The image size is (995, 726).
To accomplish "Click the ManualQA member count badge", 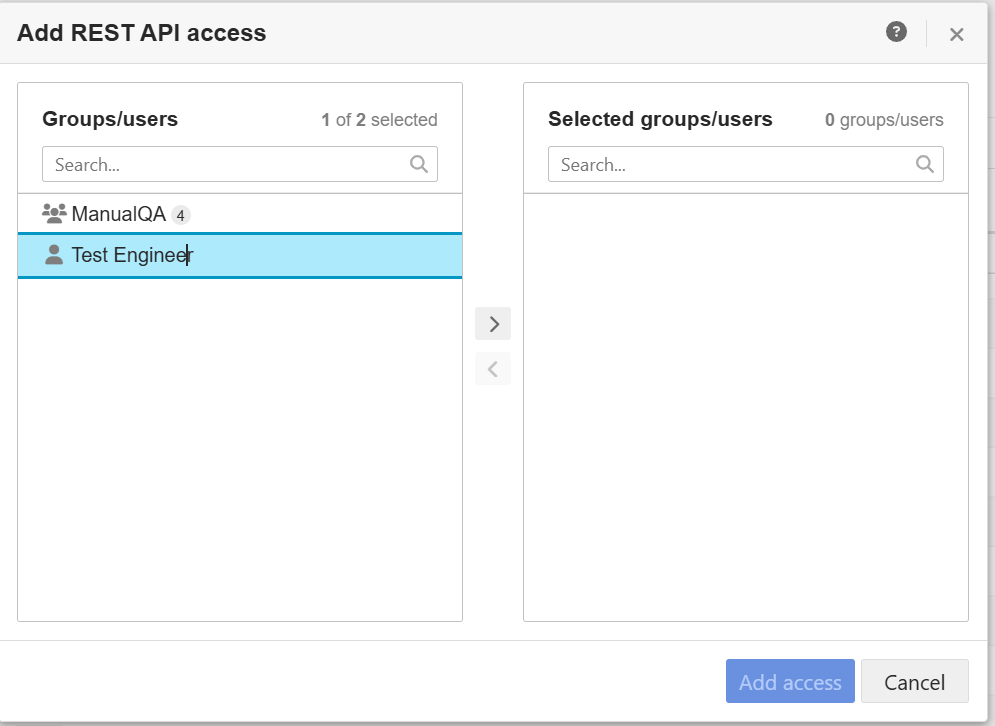I will pos(180,215).
